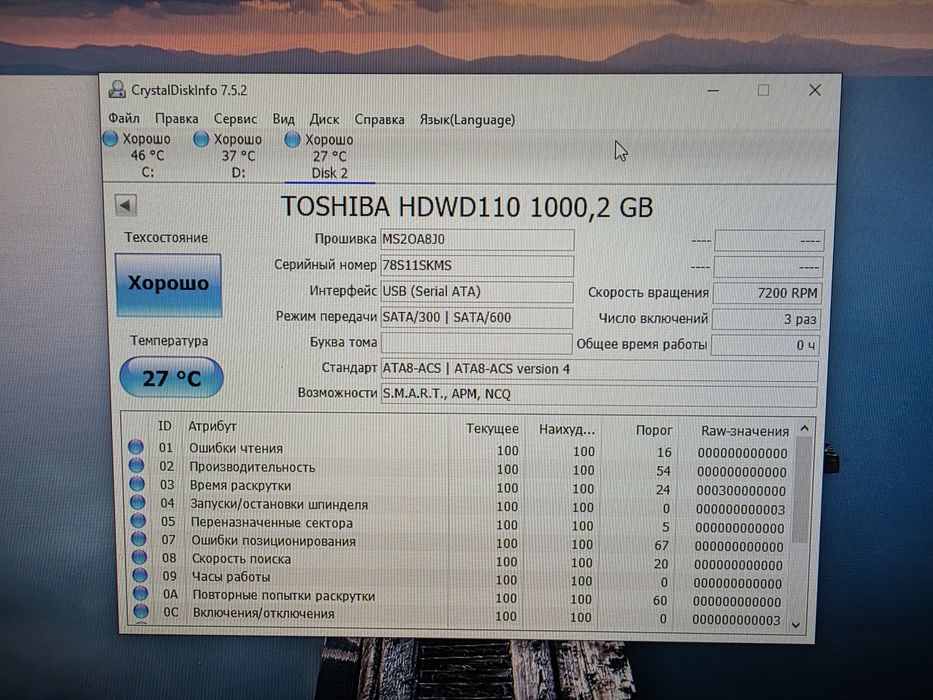Select the Запуски/остановки шпинделя row
The height and width of the screenshot is (700, 933).
tap(457, 505)
